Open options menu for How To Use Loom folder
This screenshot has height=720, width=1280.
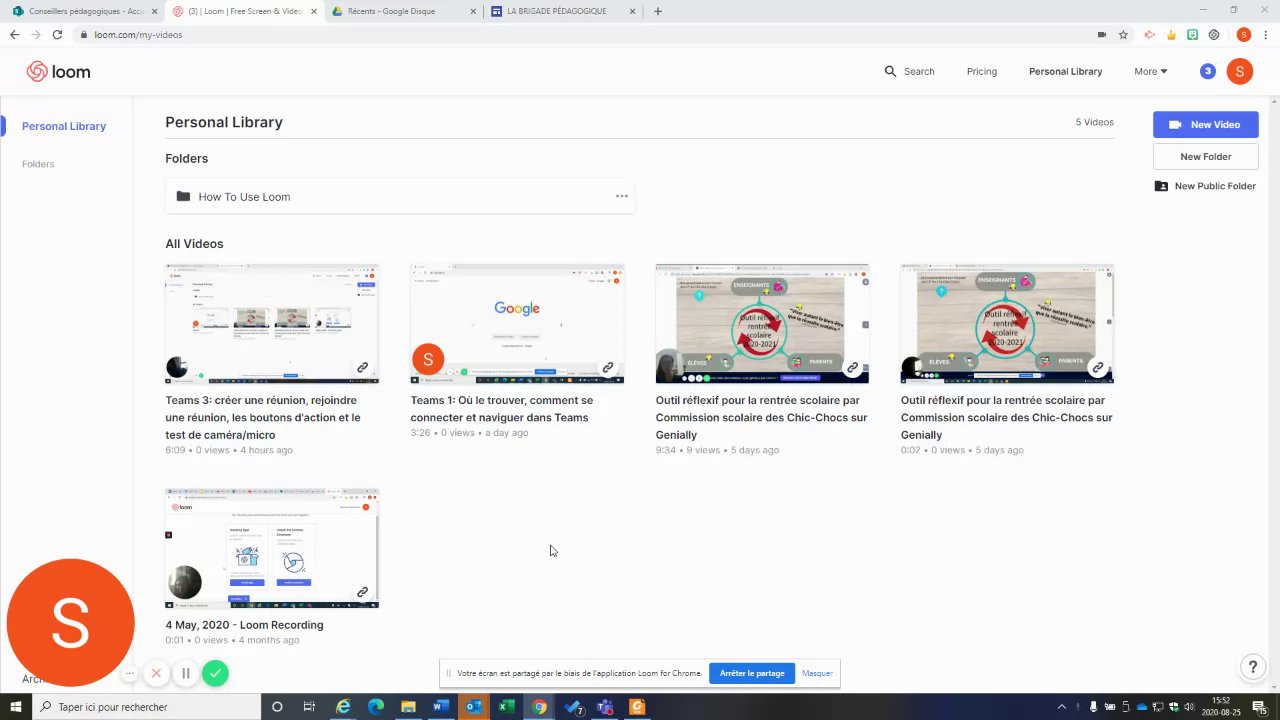pos(621,196)
